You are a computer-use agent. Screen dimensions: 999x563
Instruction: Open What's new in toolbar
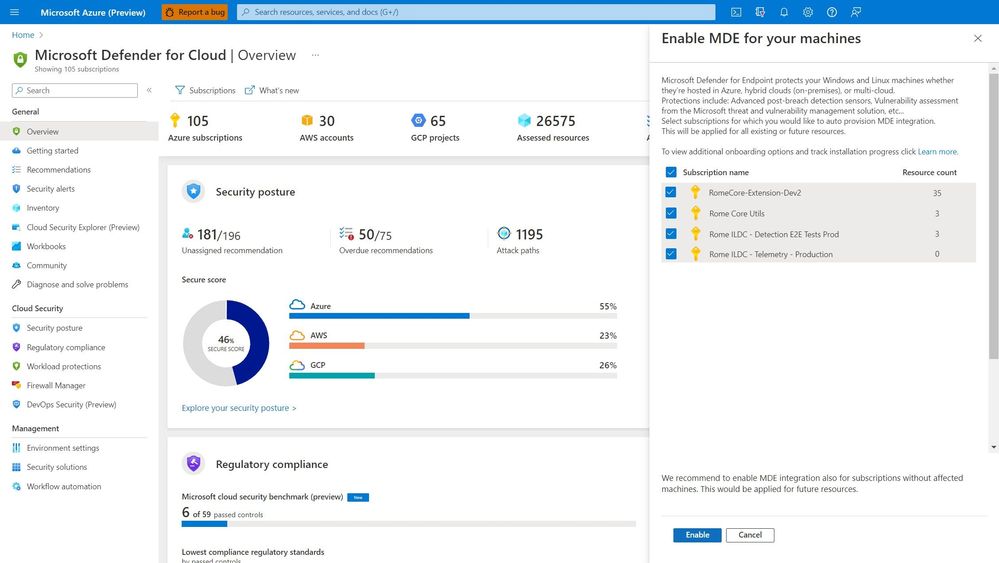272,90
